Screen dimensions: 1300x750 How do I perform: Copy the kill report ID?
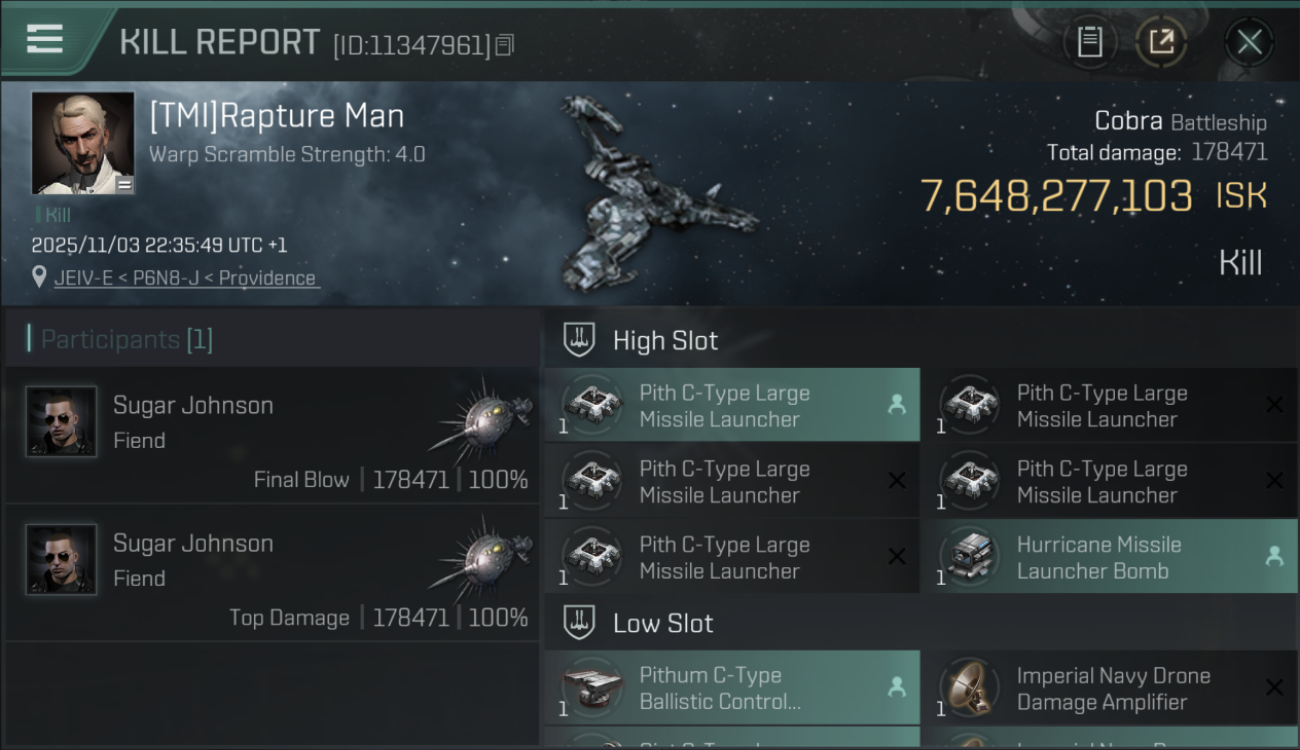(x=505, y=44)
